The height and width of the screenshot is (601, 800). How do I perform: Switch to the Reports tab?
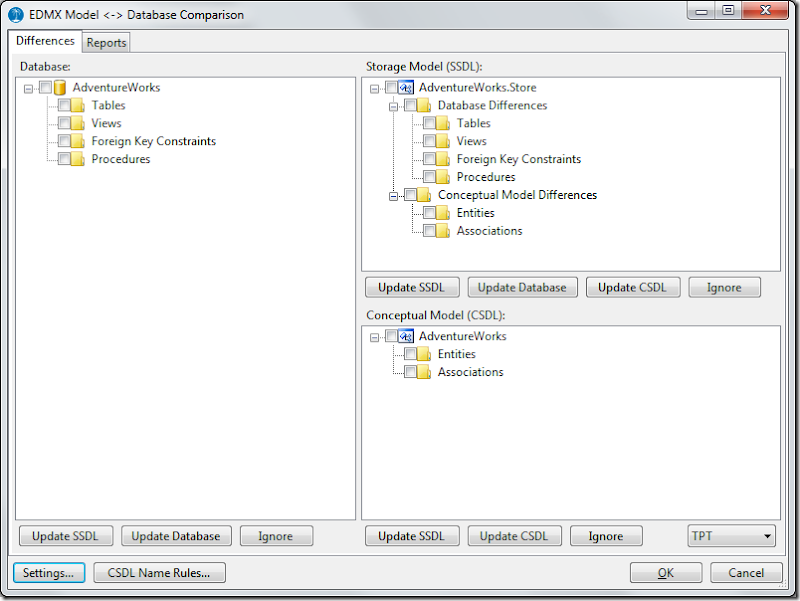tap(106, 42)
